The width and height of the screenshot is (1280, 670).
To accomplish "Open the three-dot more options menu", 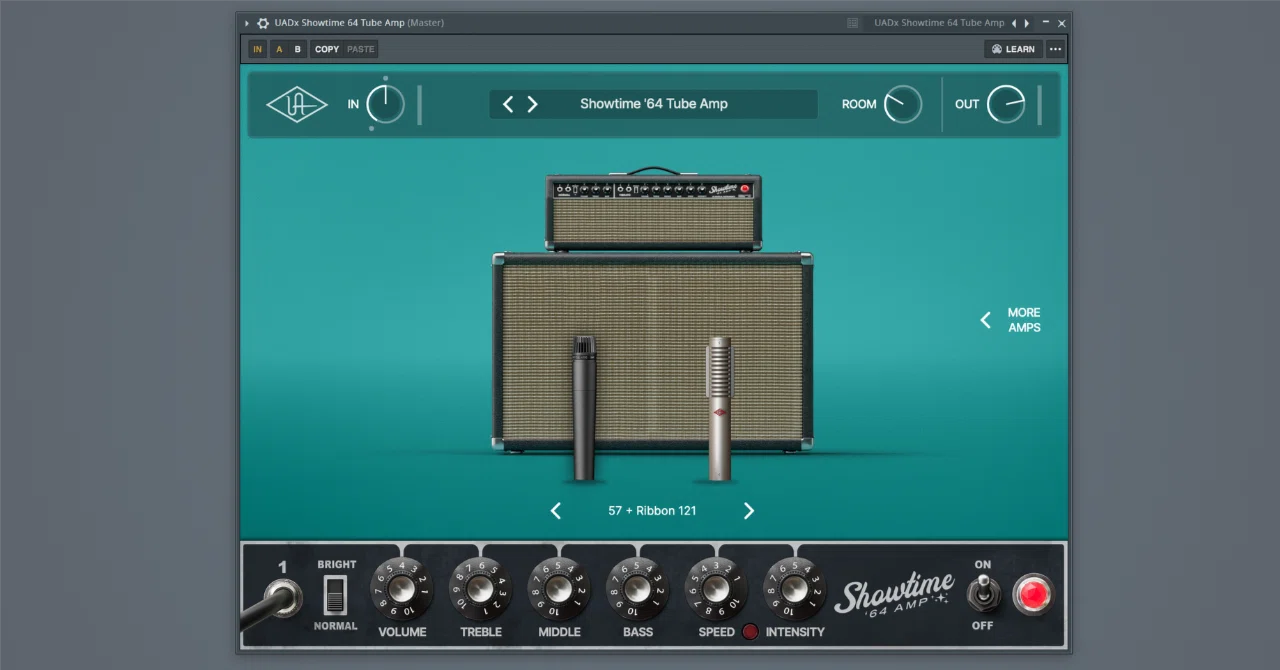I will coord(1055,49).
